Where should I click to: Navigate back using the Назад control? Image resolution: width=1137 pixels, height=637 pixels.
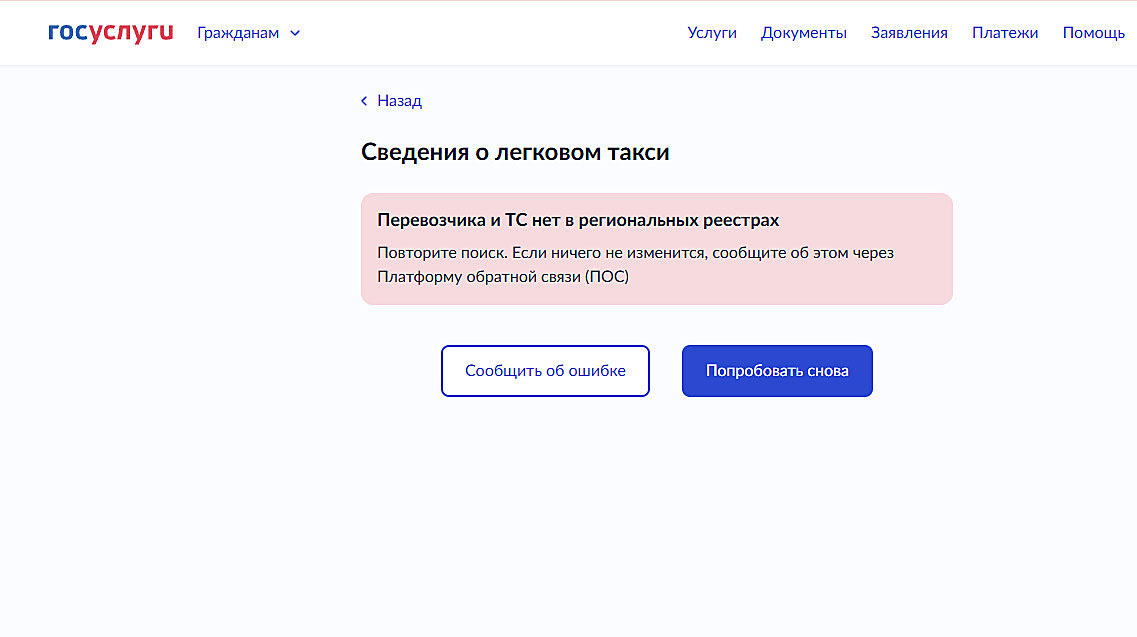tap(390, 101)
